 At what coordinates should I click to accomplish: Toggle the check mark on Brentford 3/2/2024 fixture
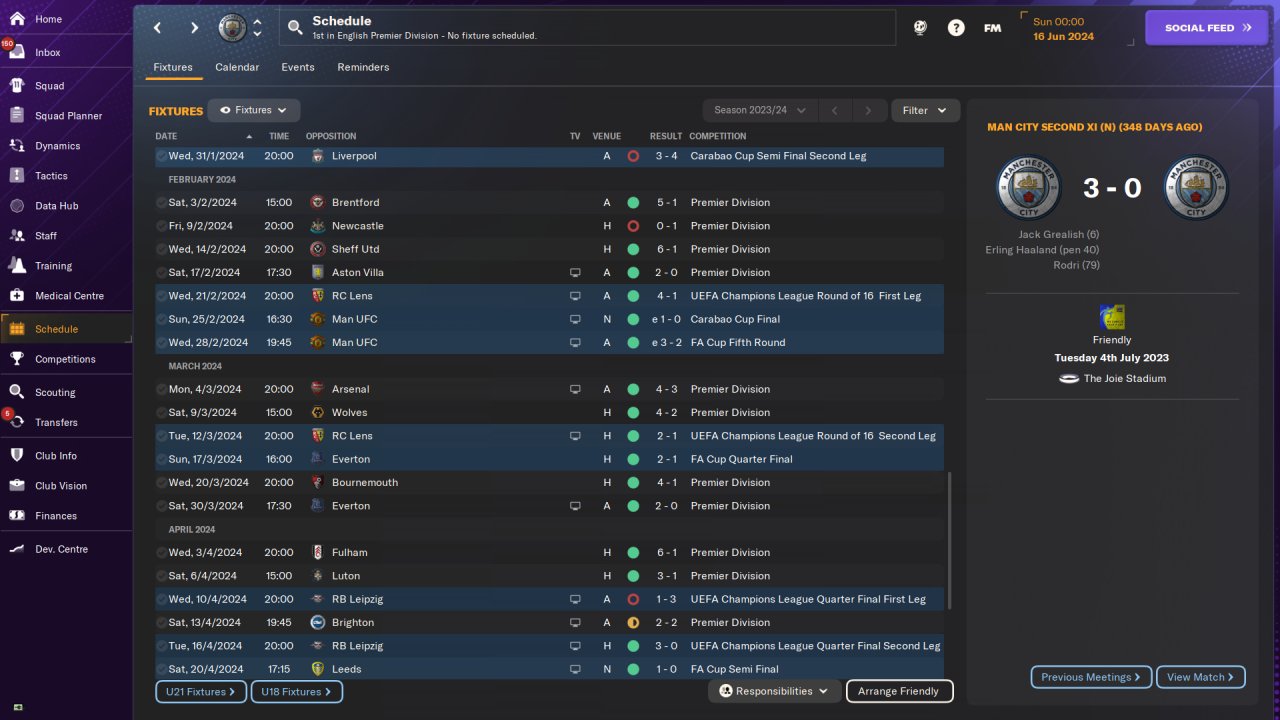pyautogui.click(x=161, y=202)
